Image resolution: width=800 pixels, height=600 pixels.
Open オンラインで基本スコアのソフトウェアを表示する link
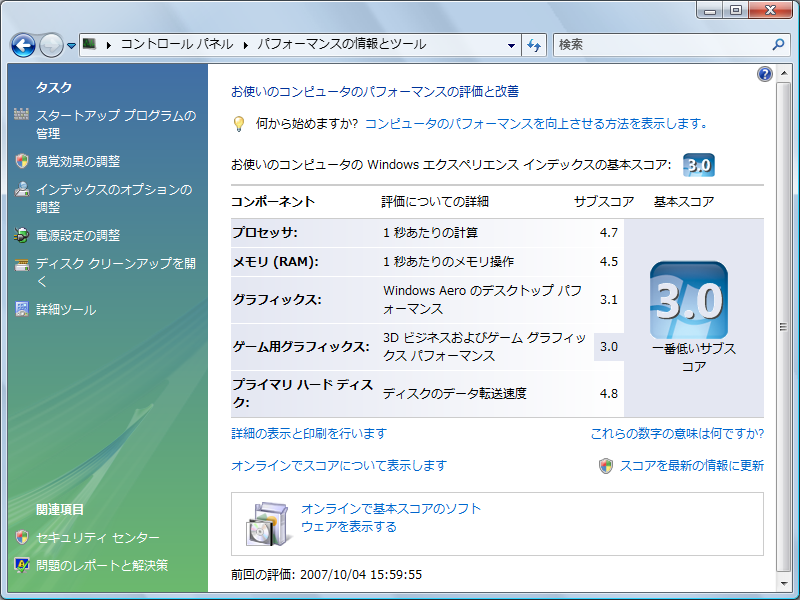click(390, 517)
